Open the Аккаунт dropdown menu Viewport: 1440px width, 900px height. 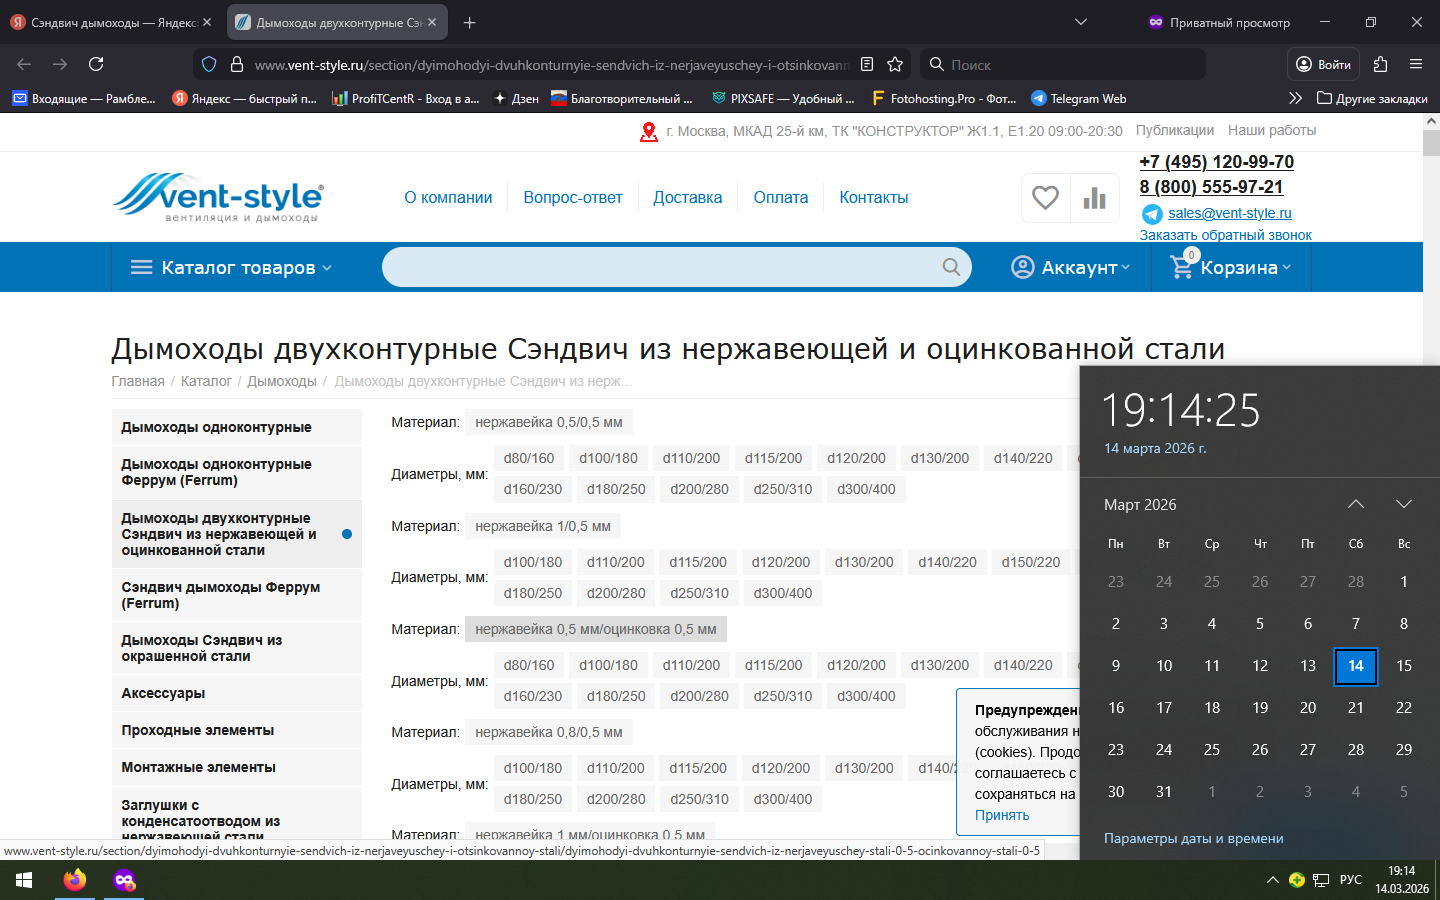tap(1071, 267)
